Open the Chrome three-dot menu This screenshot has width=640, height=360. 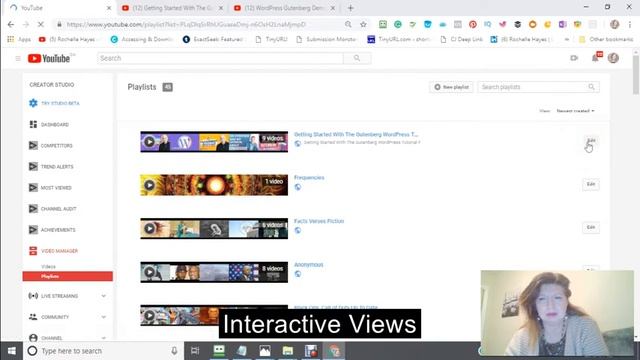pos(630,24)
